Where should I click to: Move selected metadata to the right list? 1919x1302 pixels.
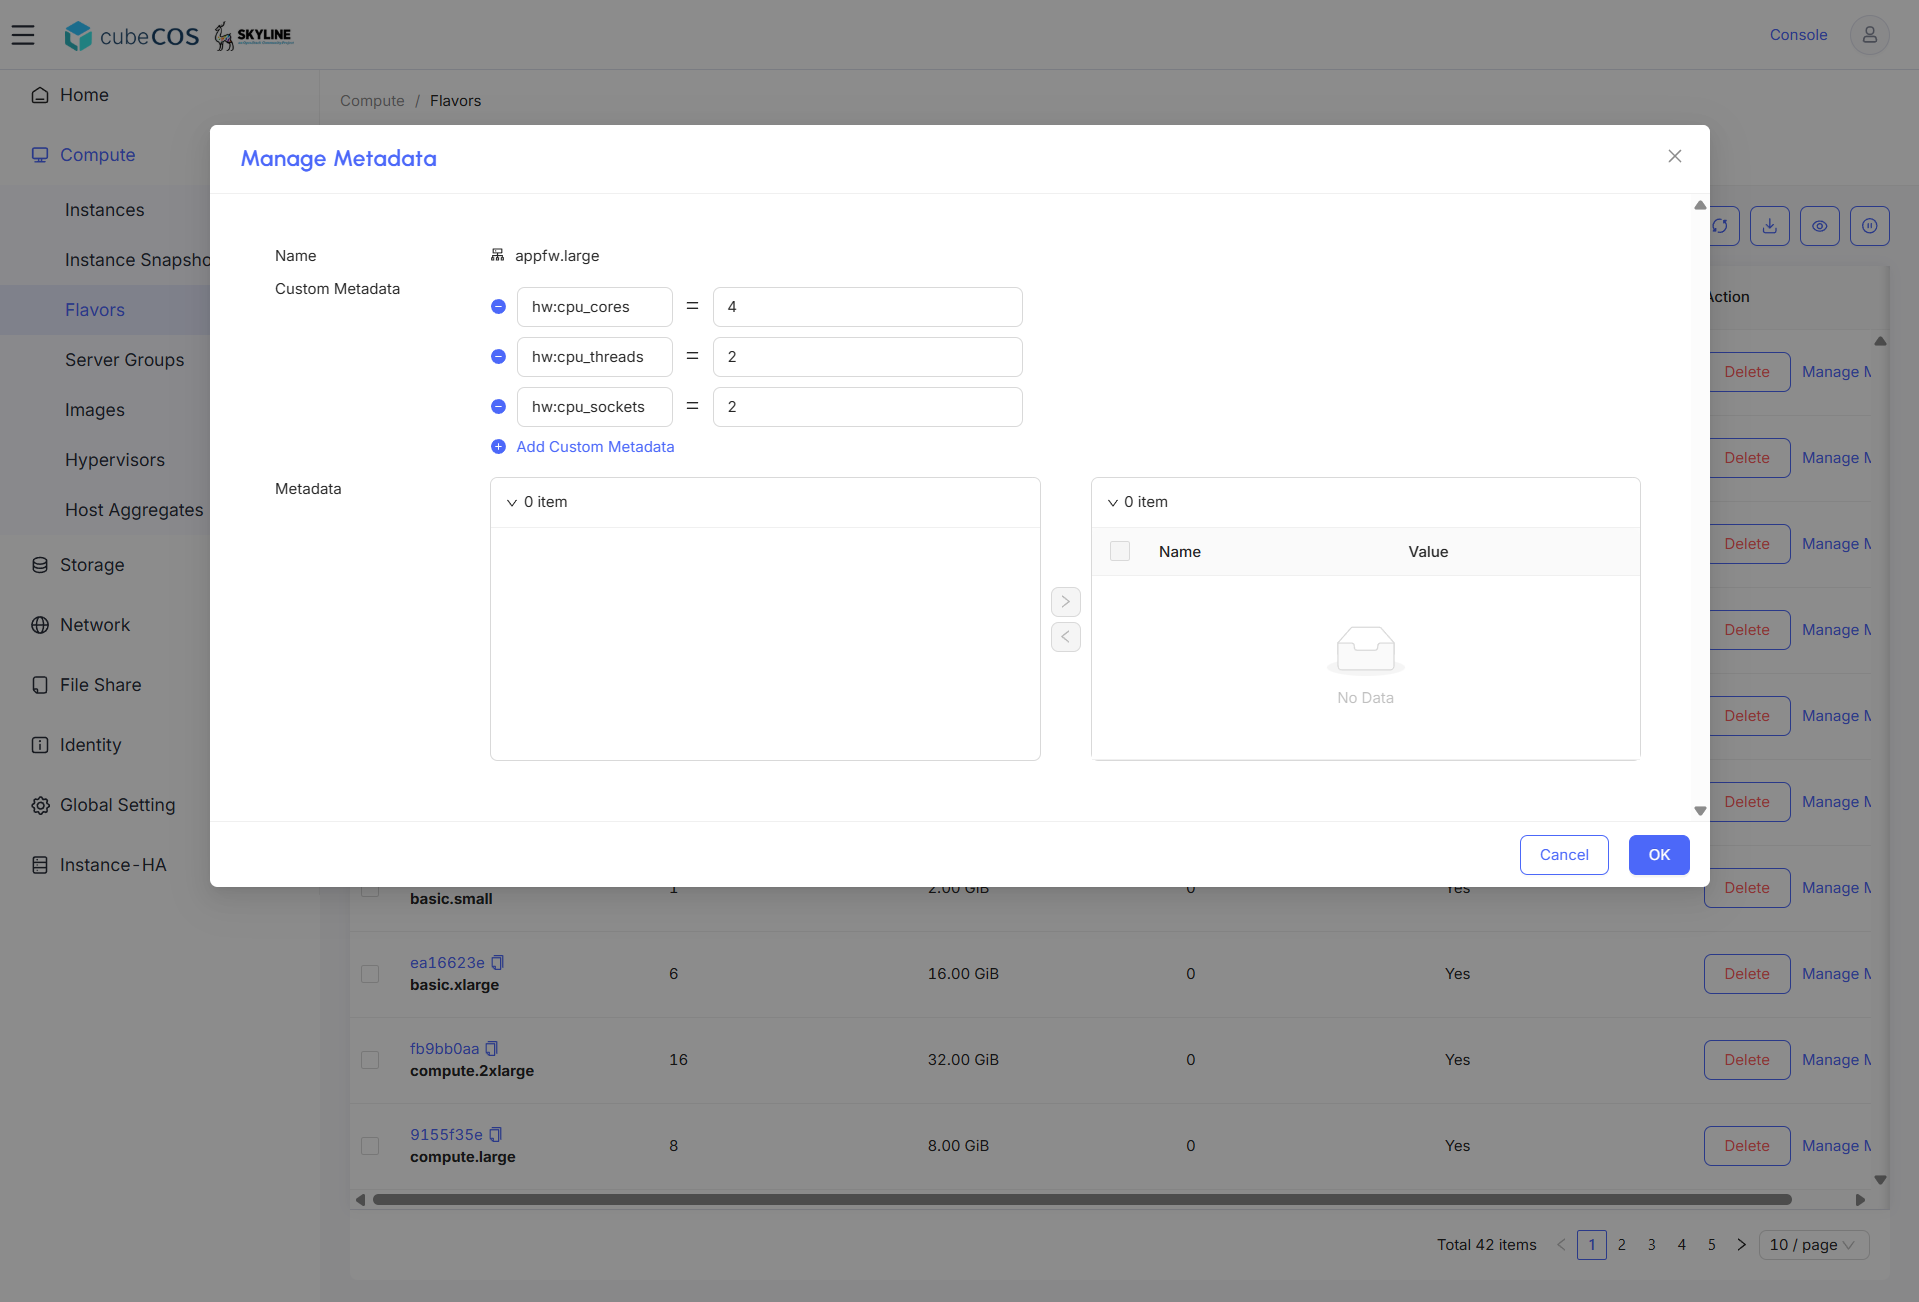pos(1066,602)
